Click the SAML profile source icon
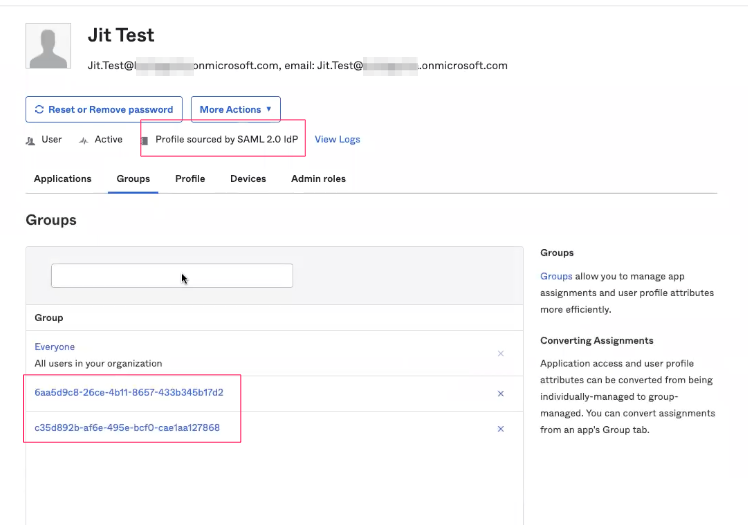 (145, 140)
